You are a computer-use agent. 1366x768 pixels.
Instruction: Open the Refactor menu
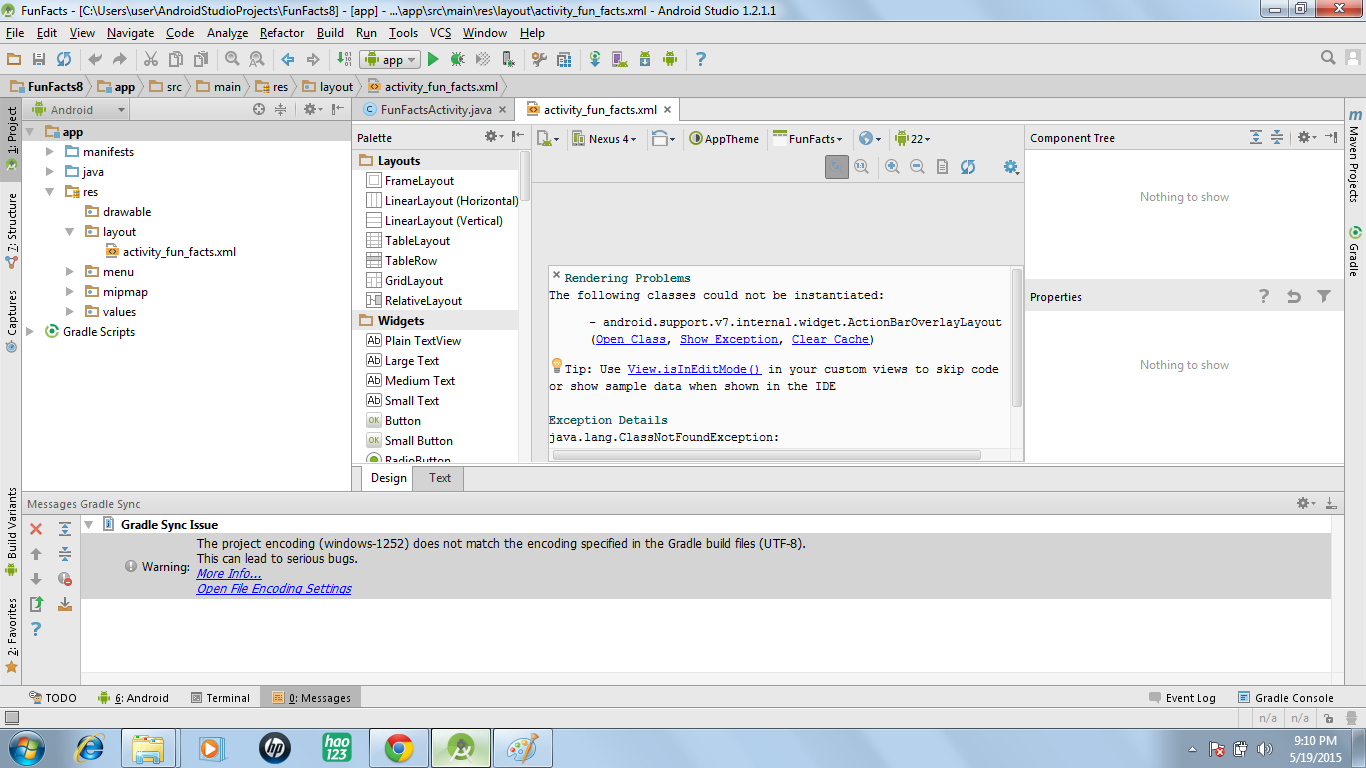281,33
